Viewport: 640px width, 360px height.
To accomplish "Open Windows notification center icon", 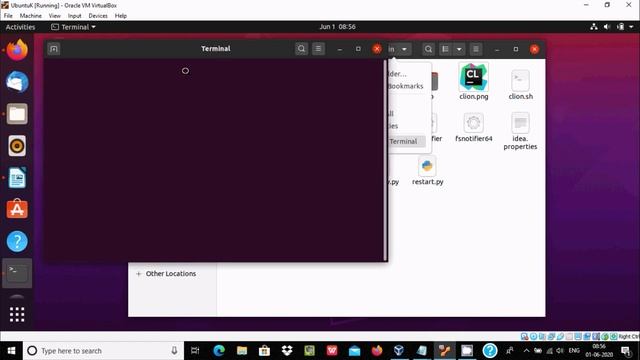I will coord(626,351).
